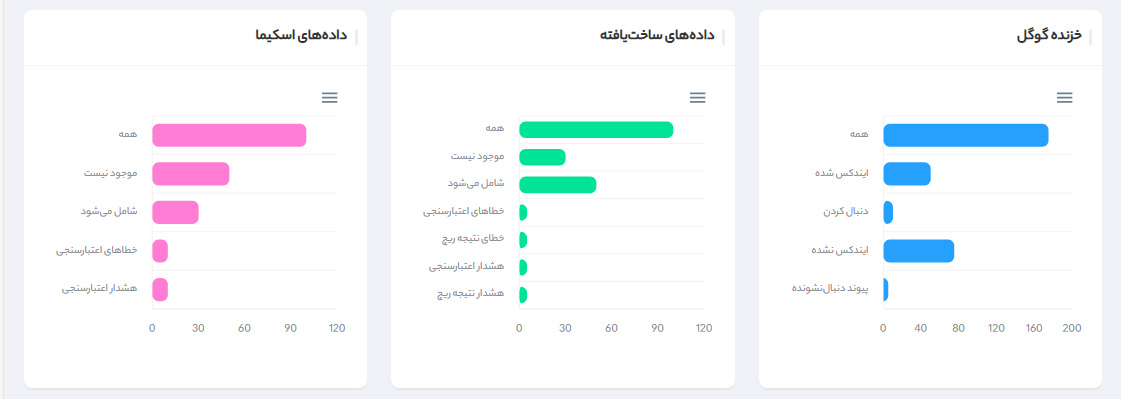Click the tiny پیوند دنبال‌نشونده bar
1121x399 pixels.
pyautogui.click(x=886, y=290)
